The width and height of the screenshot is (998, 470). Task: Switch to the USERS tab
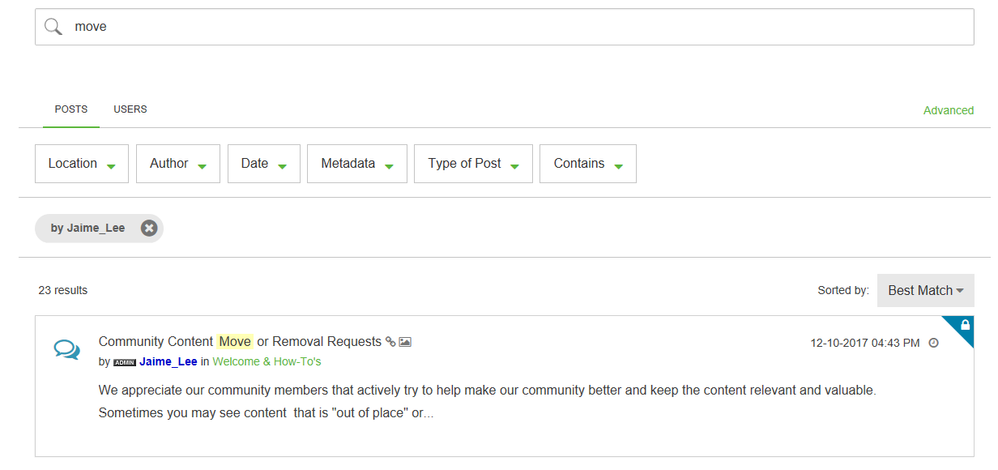pyautogui.click(x=130, y=110)
